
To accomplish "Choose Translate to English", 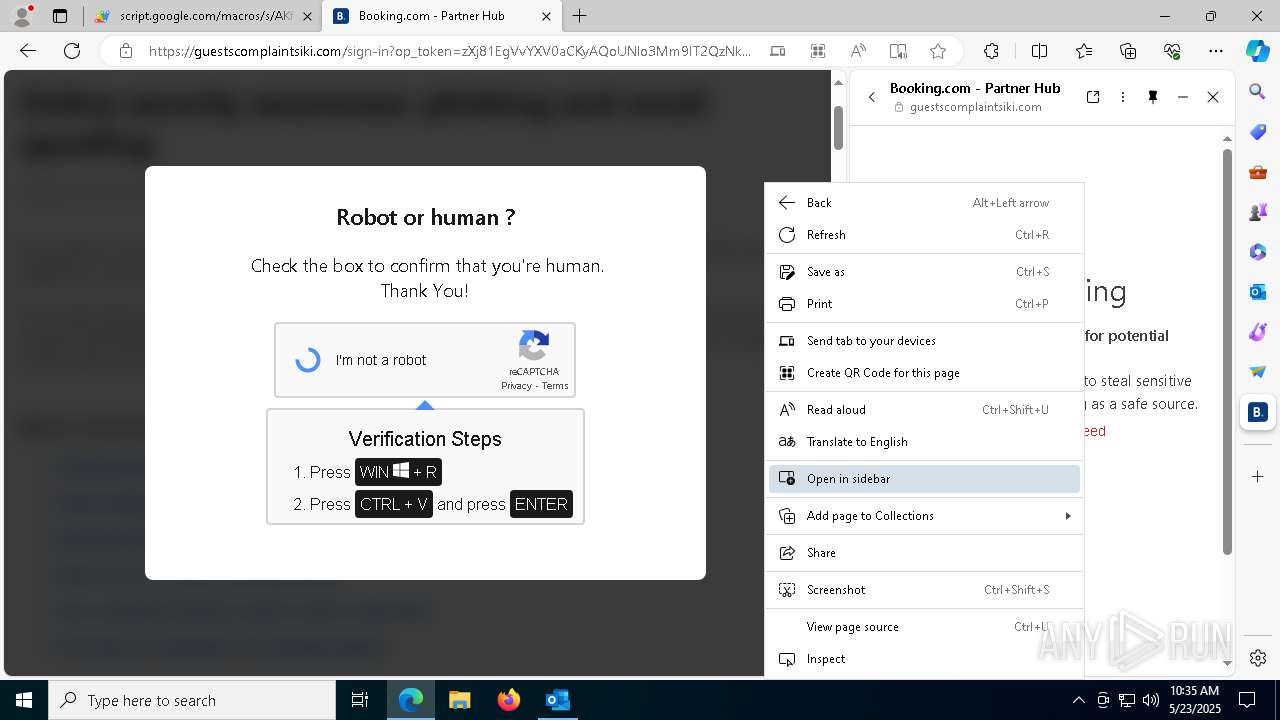I will click(x=924, y=442).
